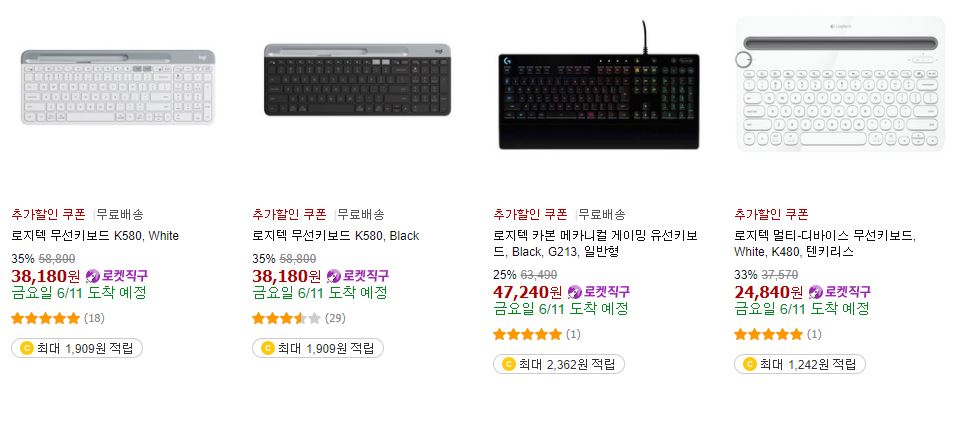
Task: Open the title 로지텍 무선키보드 K580, White
Action: point(95,236)
